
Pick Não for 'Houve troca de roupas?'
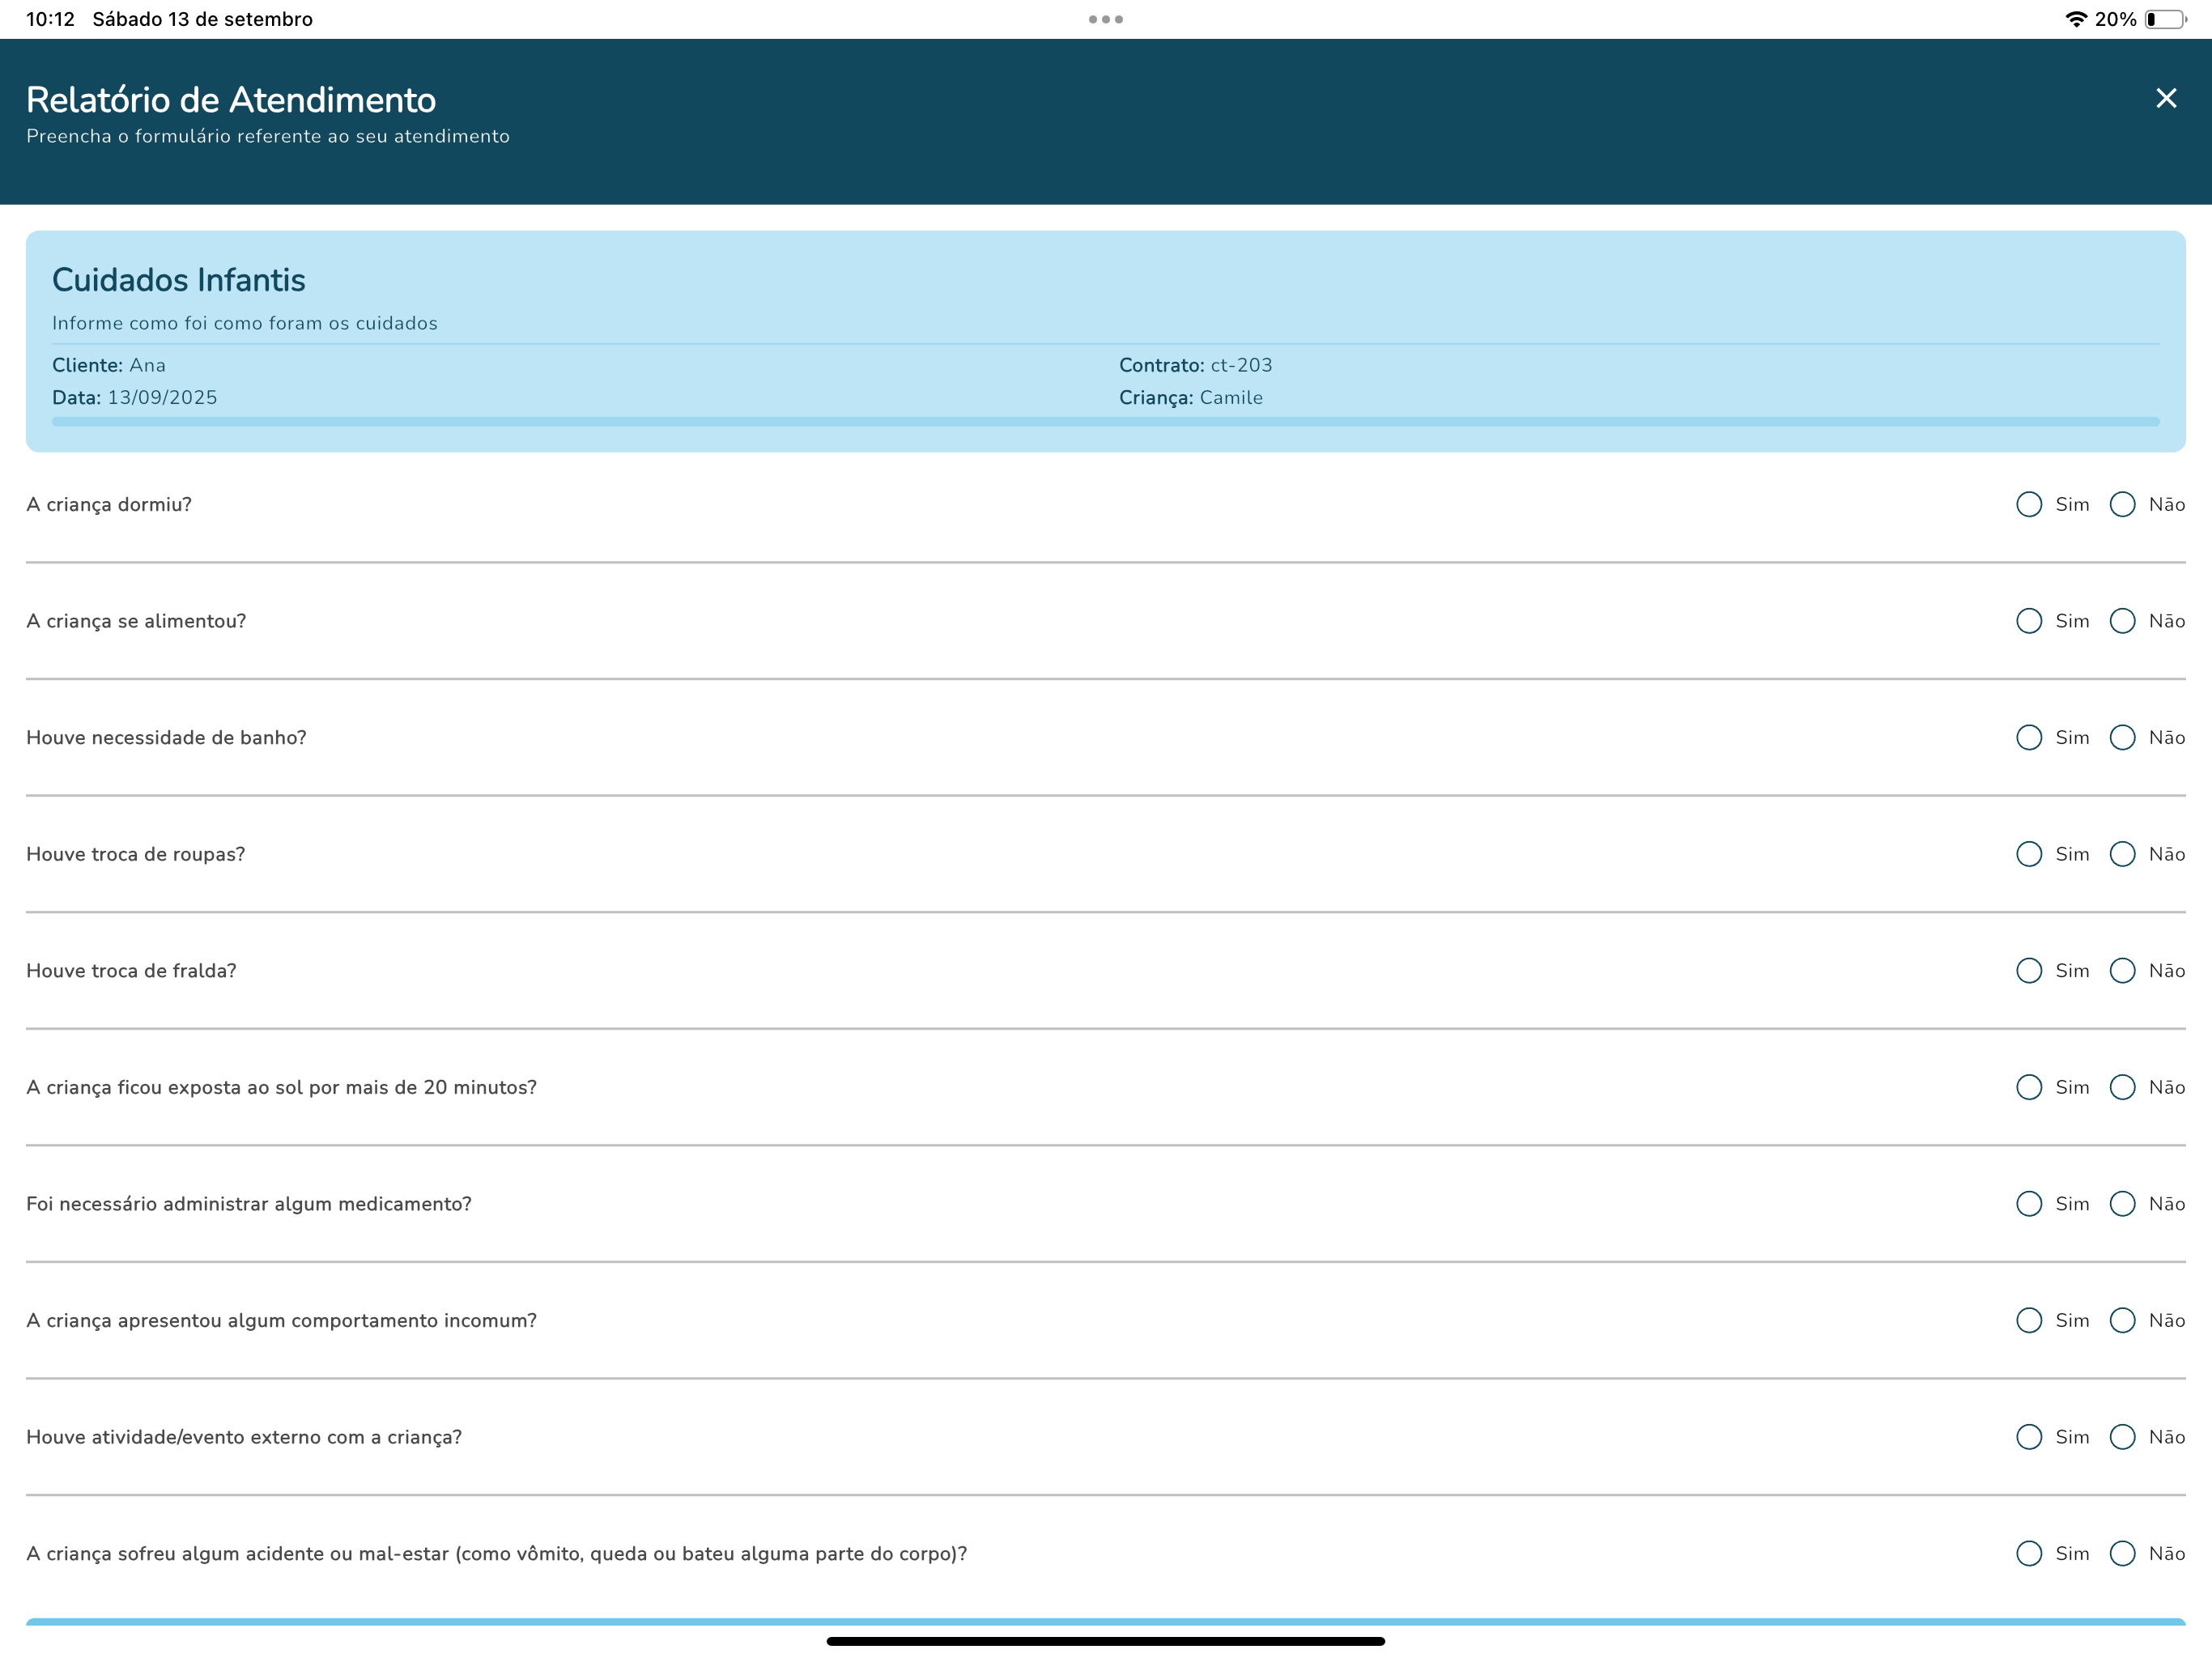(2122, 854)
